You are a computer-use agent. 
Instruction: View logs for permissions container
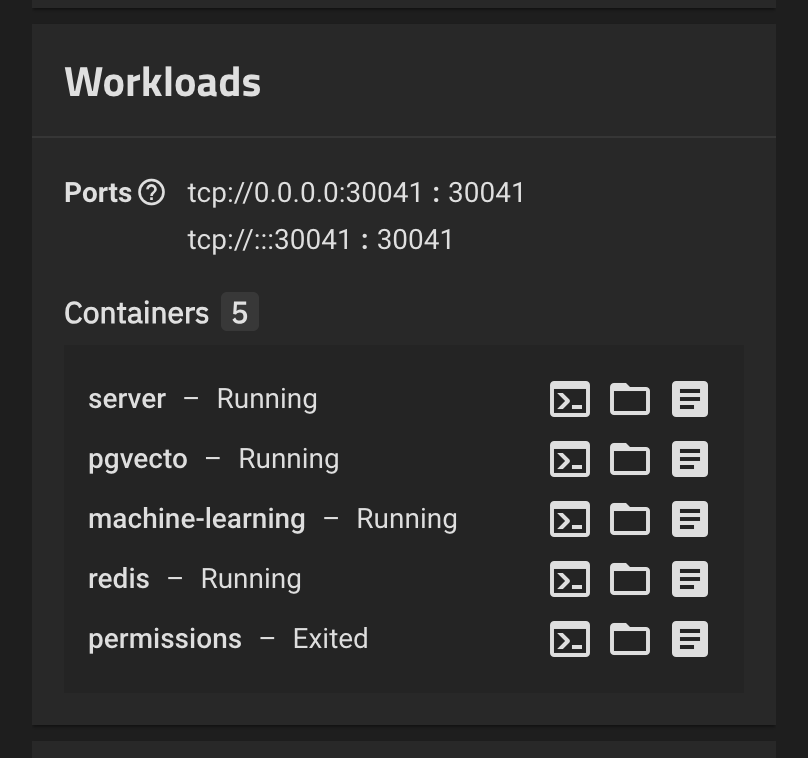tap(690, 639)
